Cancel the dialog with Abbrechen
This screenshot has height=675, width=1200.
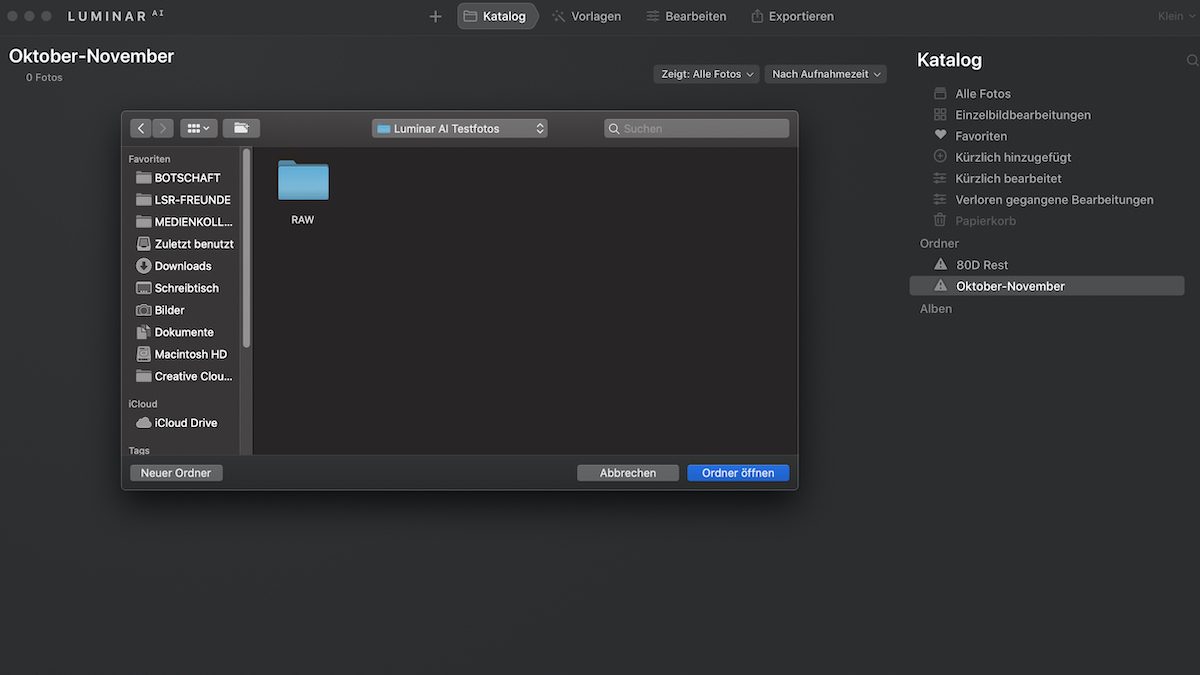(627, 473)
